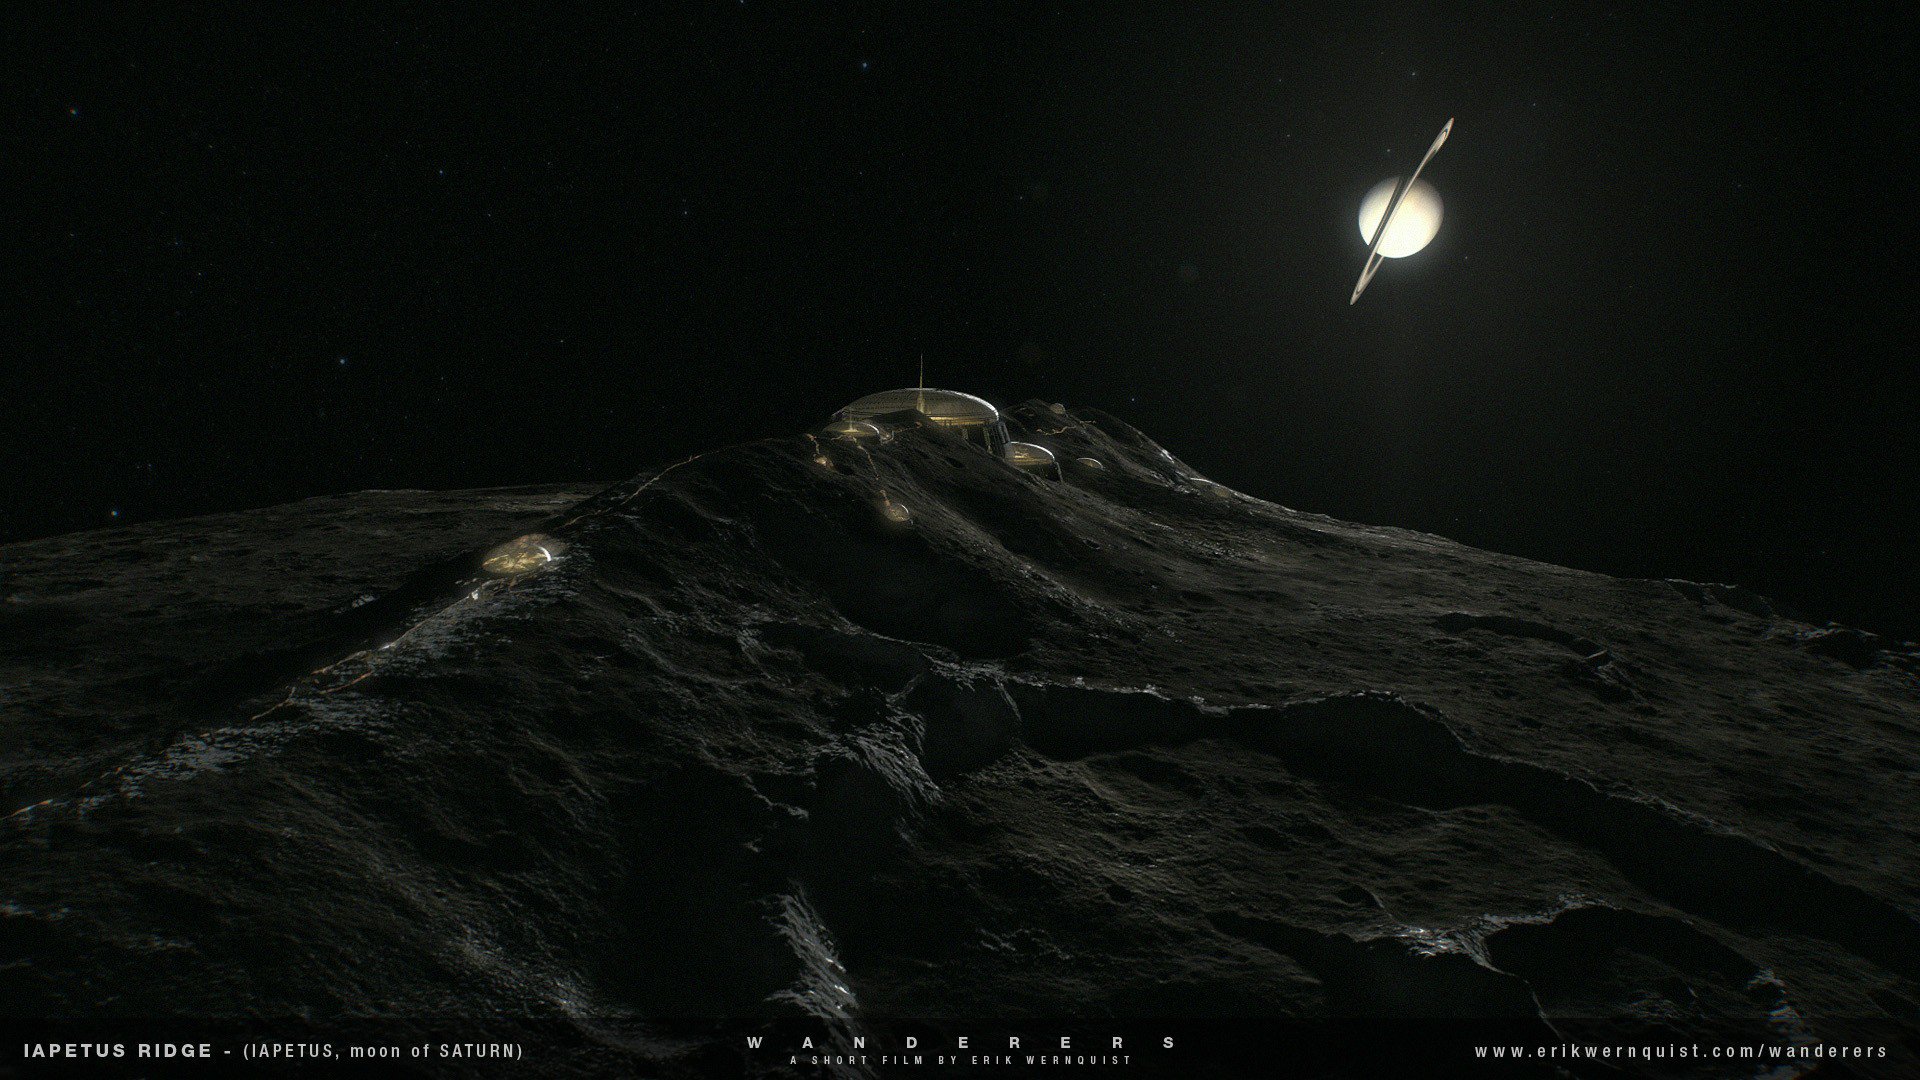The width and height of the screenshot is (1920, 1080).
Task: Click the word IAPETUS inside the parentheses
Action: tap(290, 1051)
